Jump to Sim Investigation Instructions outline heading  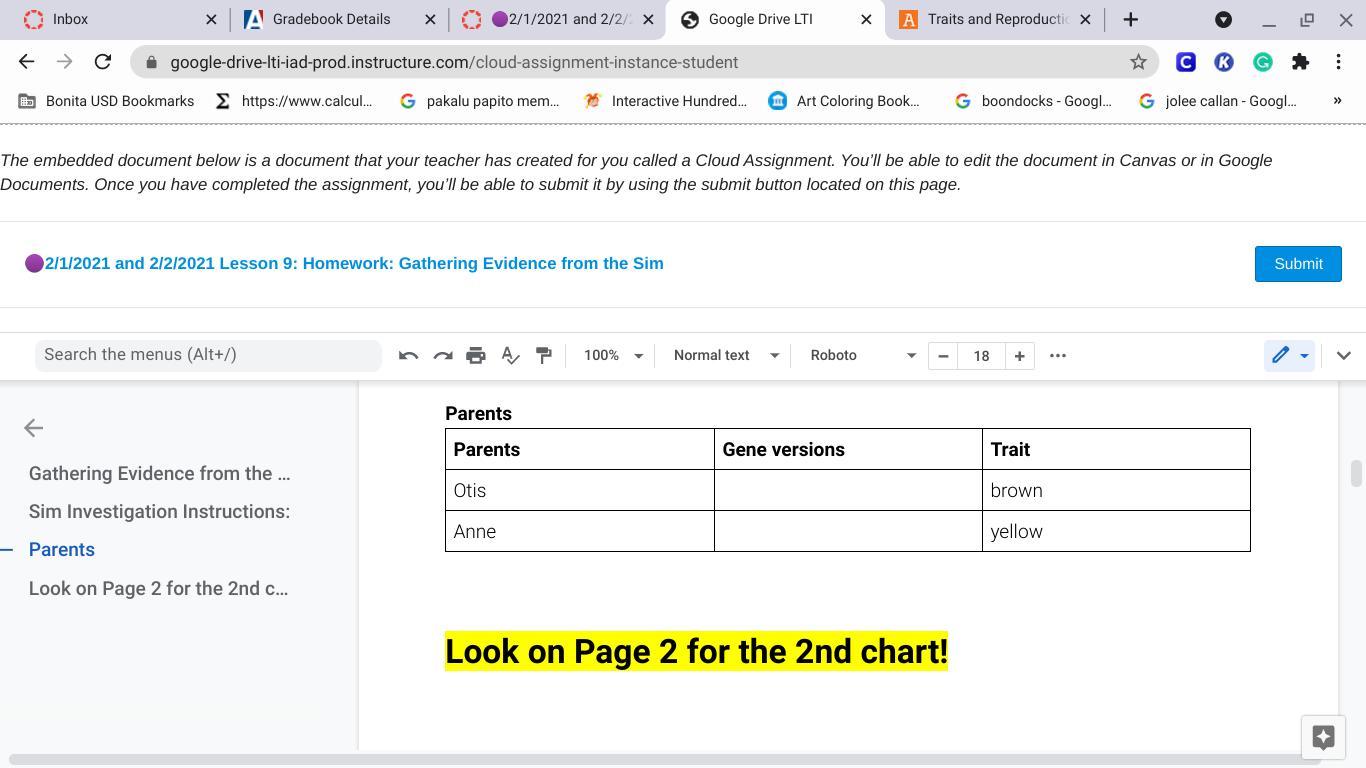pos(160,512)
